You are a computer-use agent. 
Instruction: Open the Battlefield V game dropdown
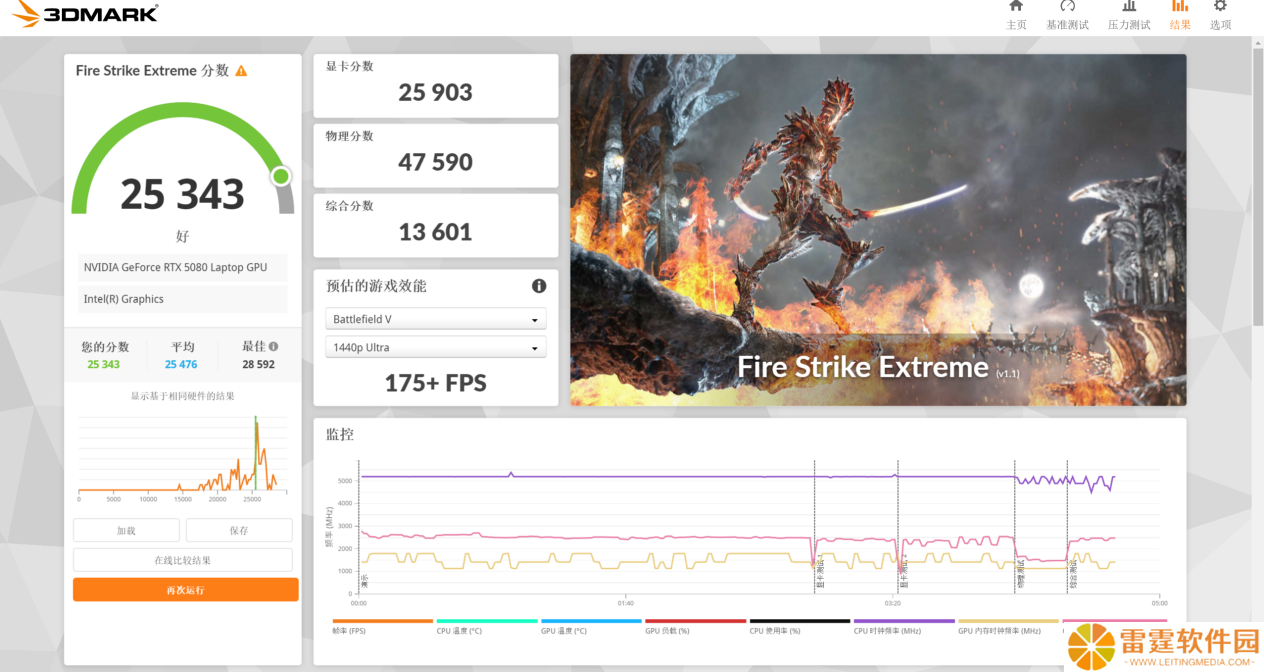pyautogui.click(x=436, y=319)
